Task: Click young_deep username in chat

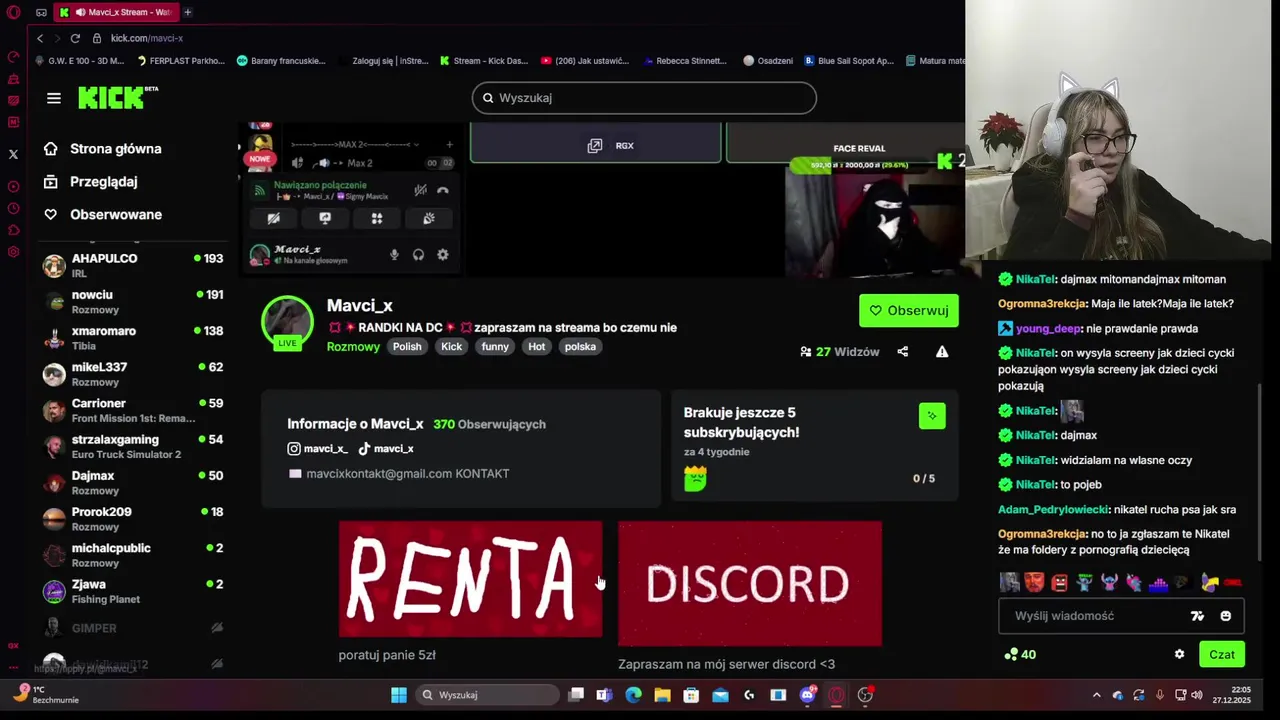Action: click(x=1047, y=328)
